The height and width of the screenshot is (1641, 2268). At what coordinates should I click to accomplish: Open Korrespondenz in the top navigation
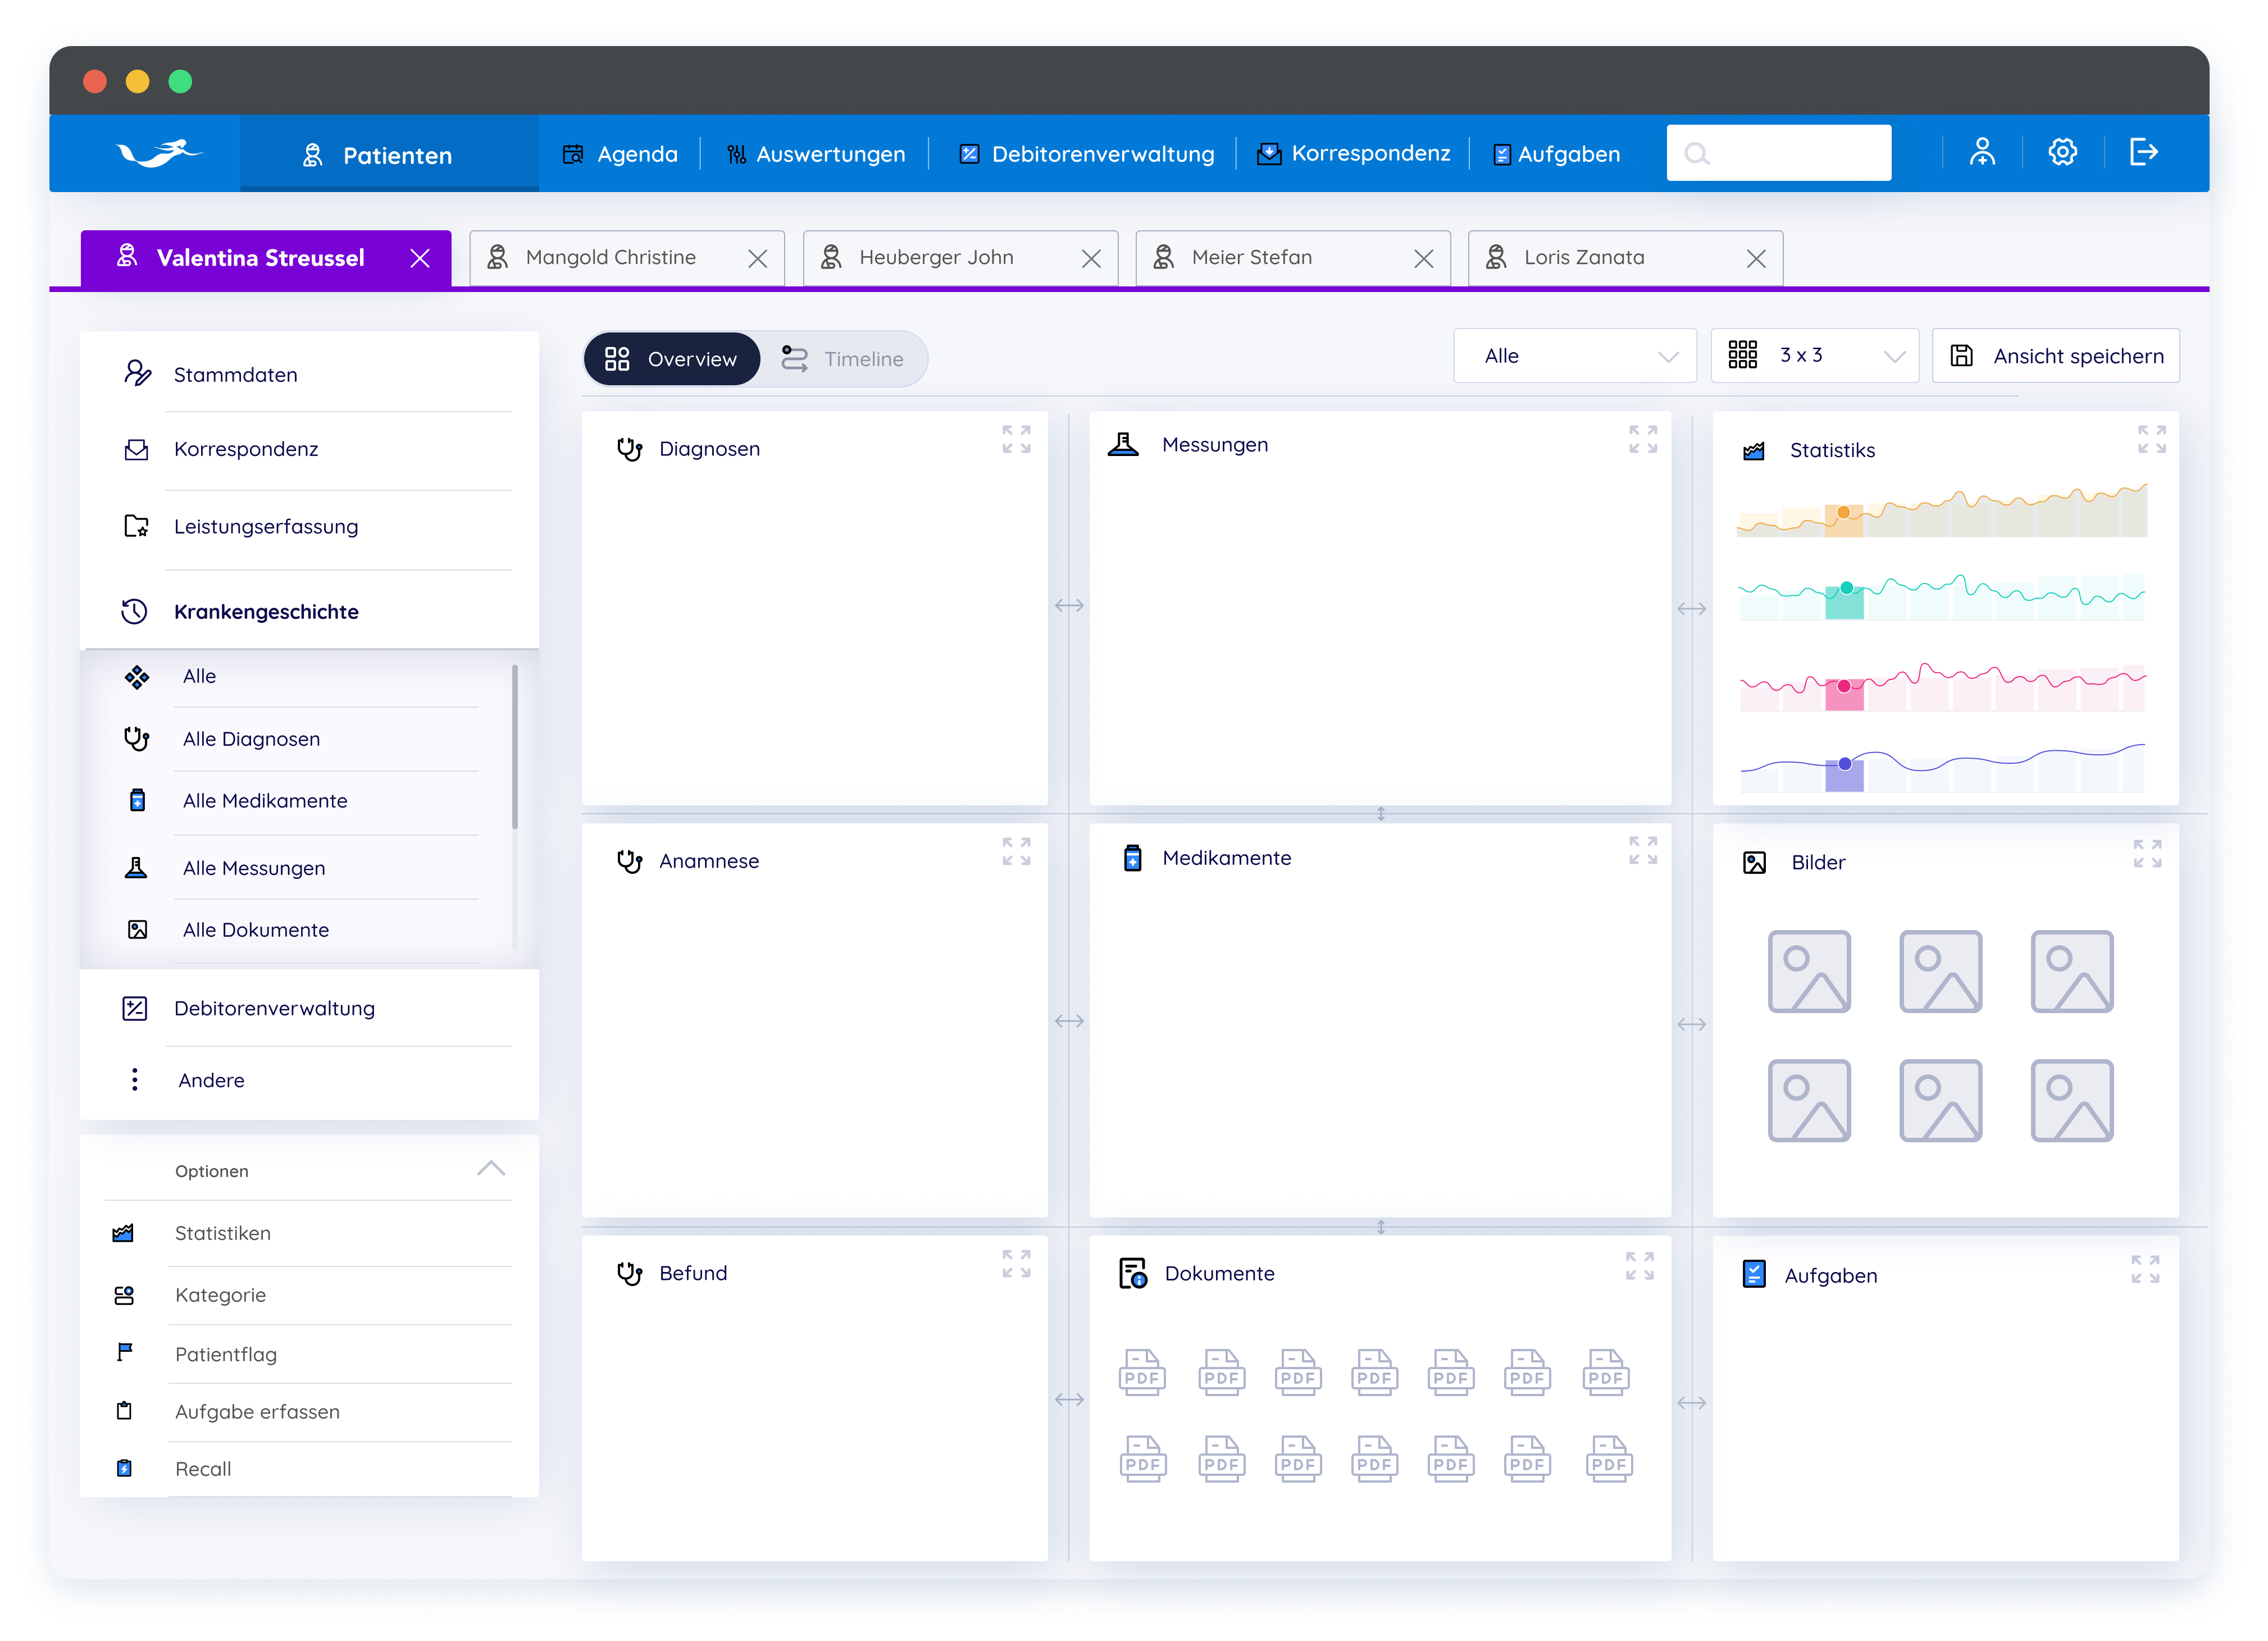point(1354,154)
